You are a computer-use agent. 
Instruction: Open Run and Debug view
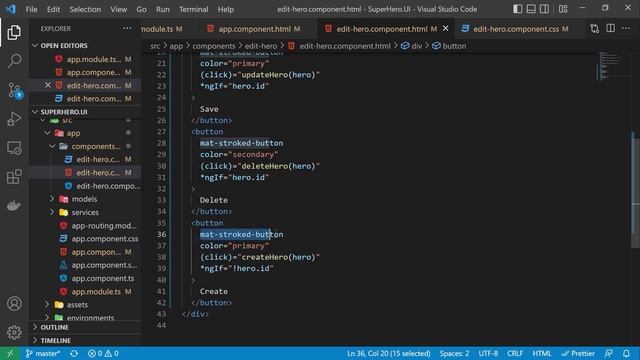(x=14, y=119)
